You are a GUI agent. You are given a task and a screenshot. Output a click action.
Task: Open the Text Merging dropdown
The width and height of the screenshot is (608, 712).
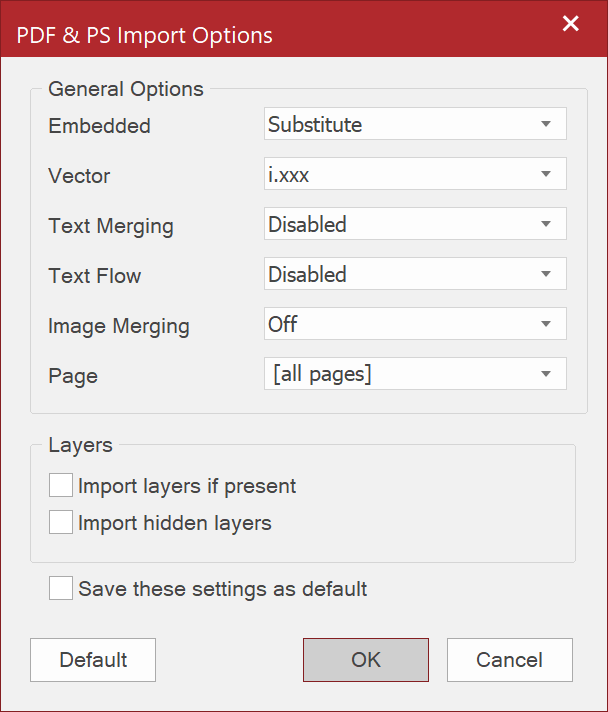[x=415, y=224]
